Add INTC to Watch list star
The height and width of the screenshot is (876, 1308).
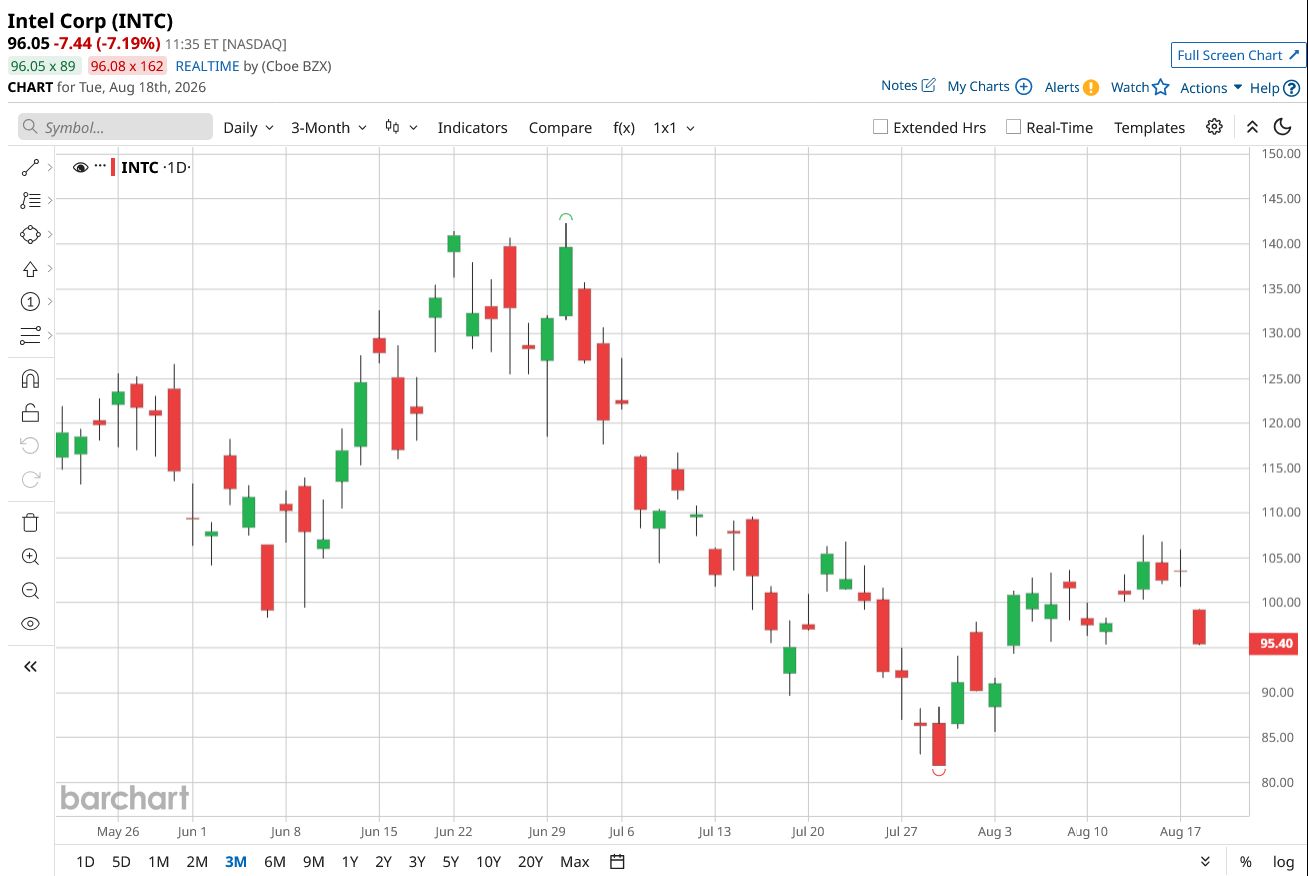(1160, 87)
